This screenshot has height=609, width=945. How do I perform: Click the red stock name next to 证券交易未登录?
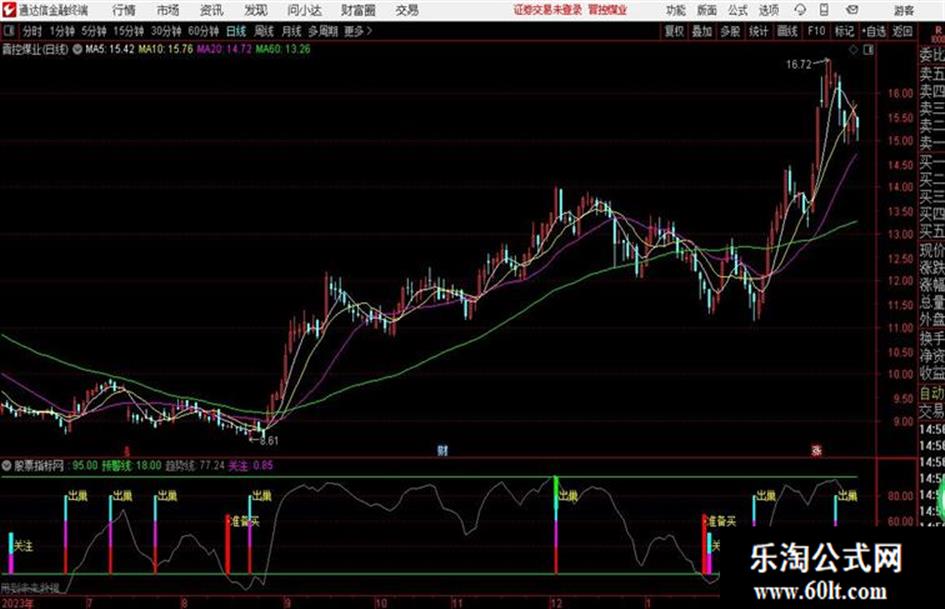pos(608,10)
